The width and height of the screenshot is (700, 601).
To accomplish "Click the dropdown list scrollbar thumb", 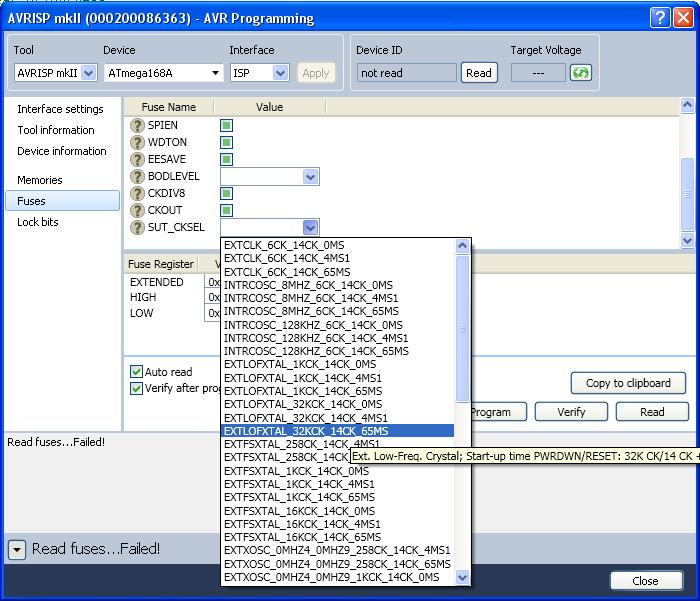I will point(462,329).
